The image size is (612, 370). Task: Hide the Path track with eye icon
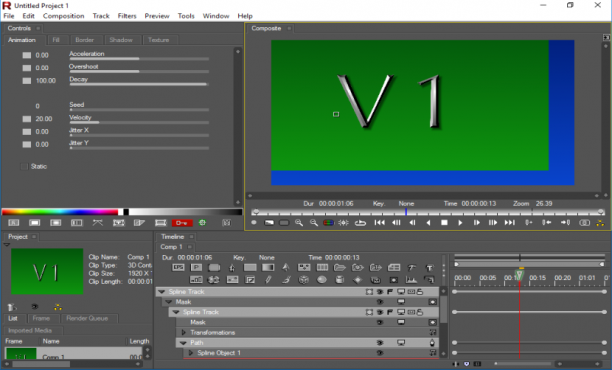[380, 343]
